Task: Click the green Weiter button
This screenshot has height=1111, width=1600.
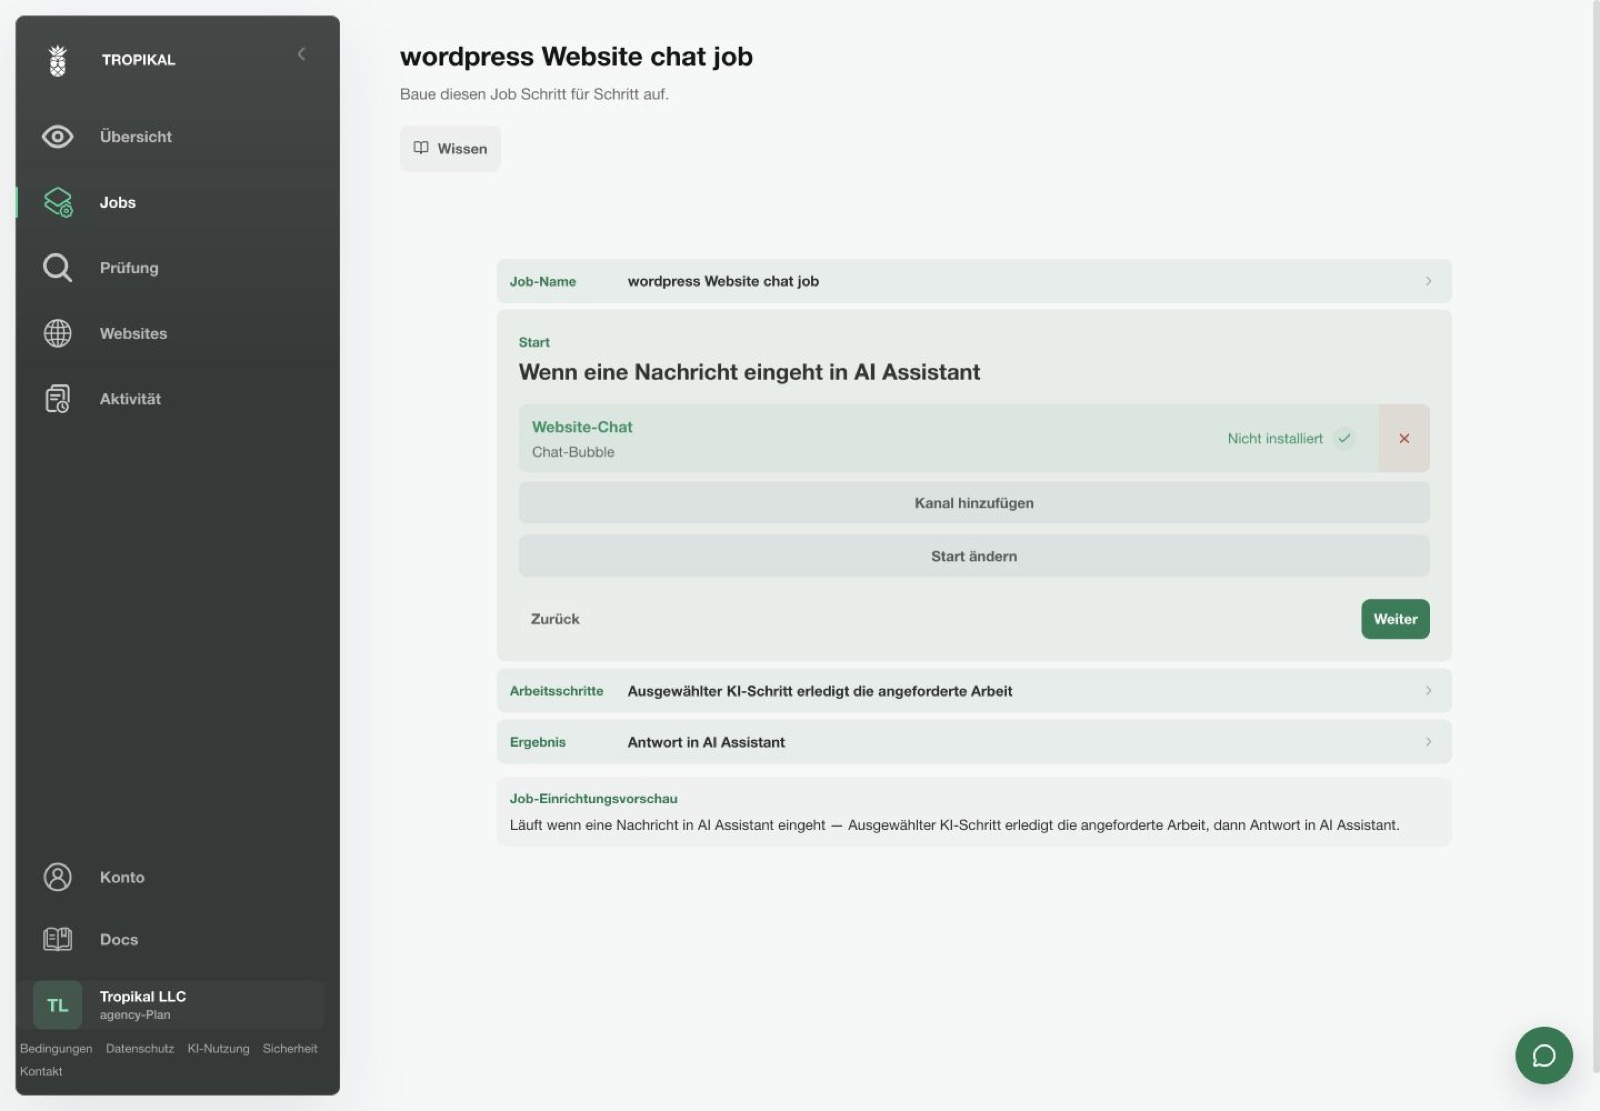Action: click(x=1395, y=619)
